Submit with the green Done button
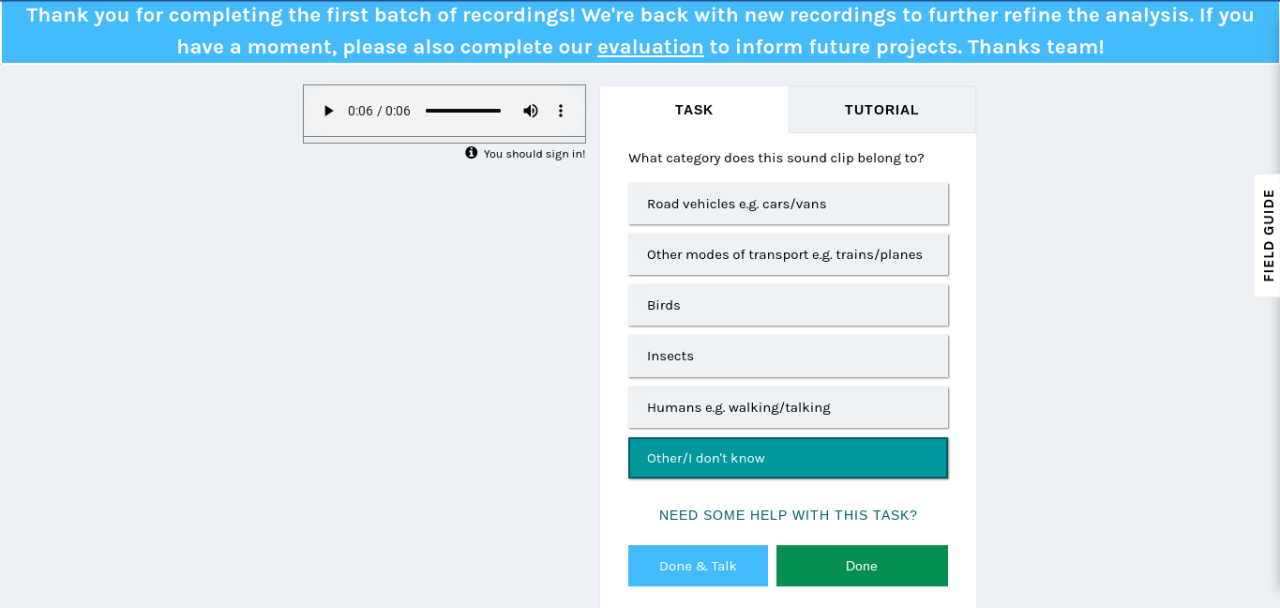This screenshot has height=608, width=1280. 862,566
